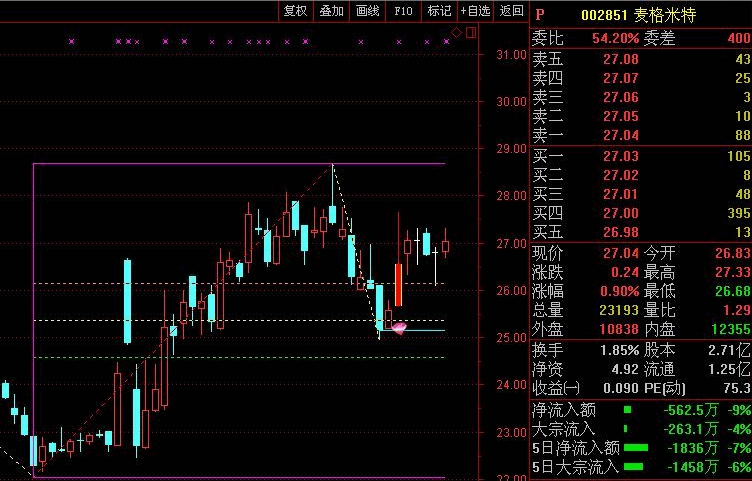Viewport: 752px width, 481px height.
Task: Go back with the 返回 button
Action: [511, 11]
